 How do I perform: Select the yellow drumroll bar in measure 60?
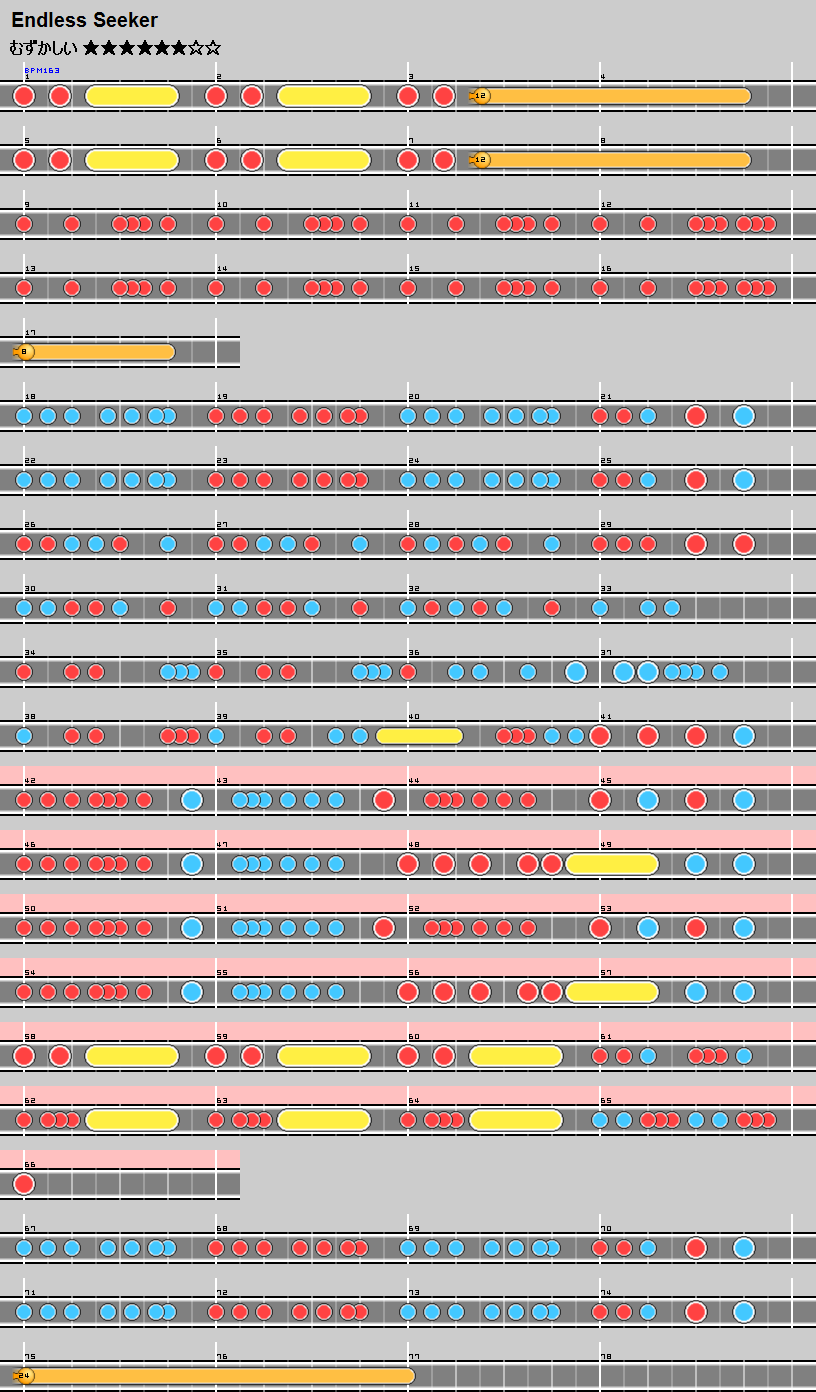tap(516, 1056)
